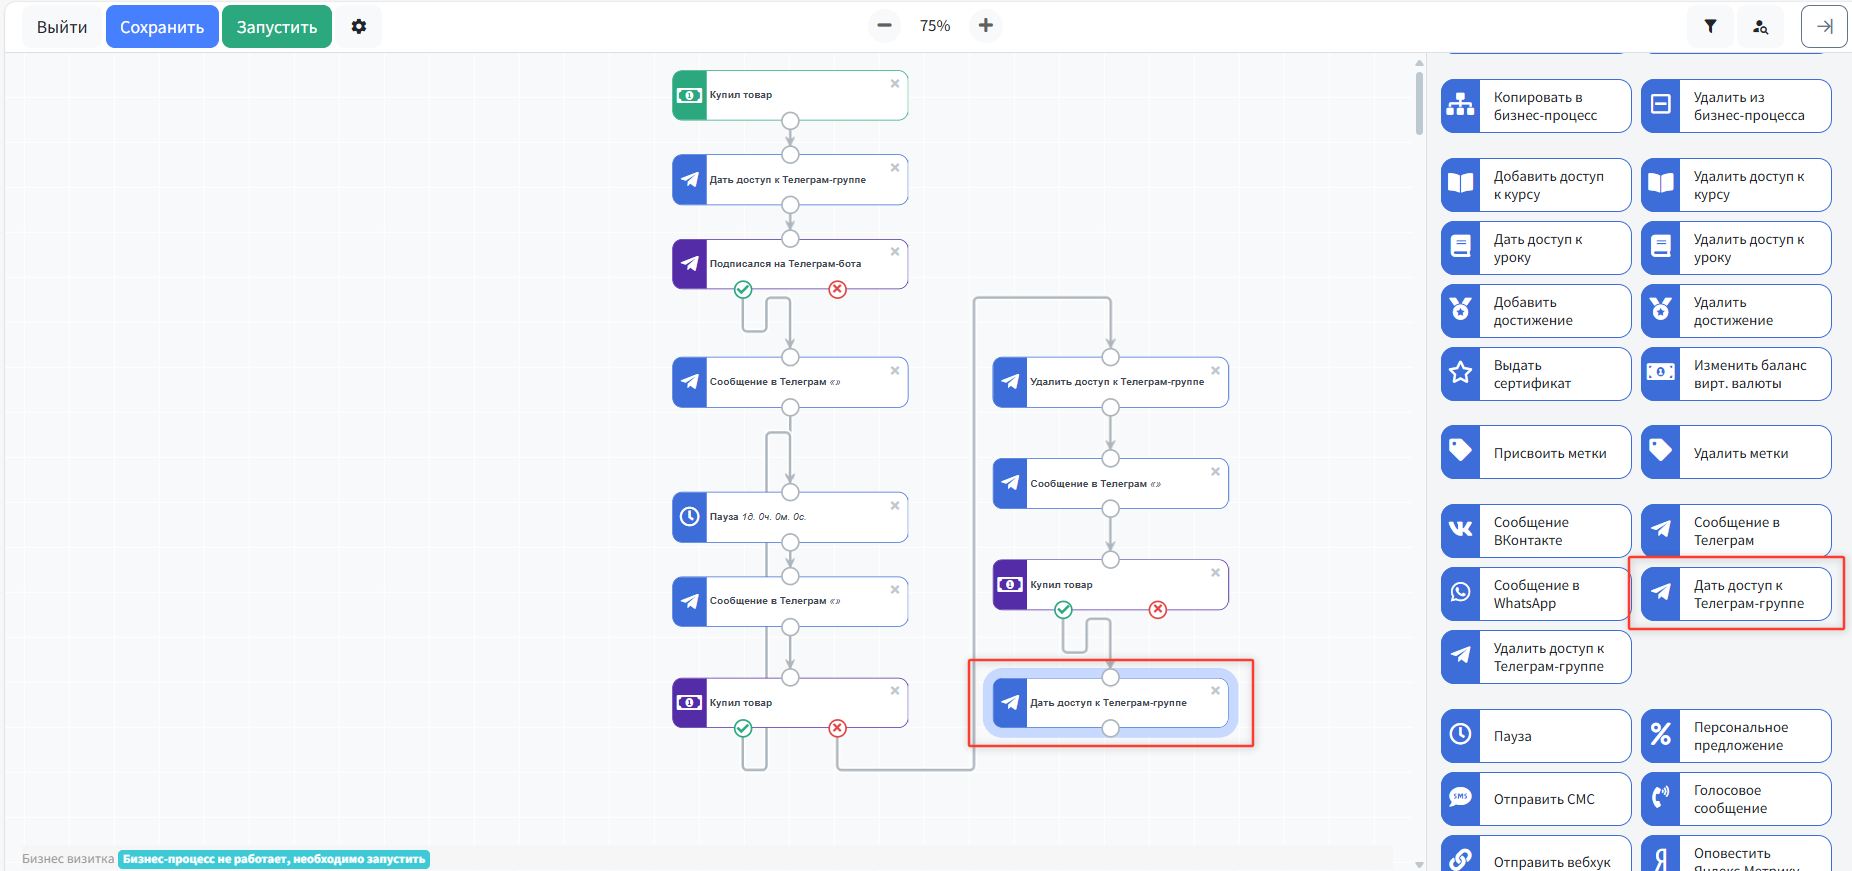
Task: Collapse the right sidebar panel
Action: [1824, 27]
